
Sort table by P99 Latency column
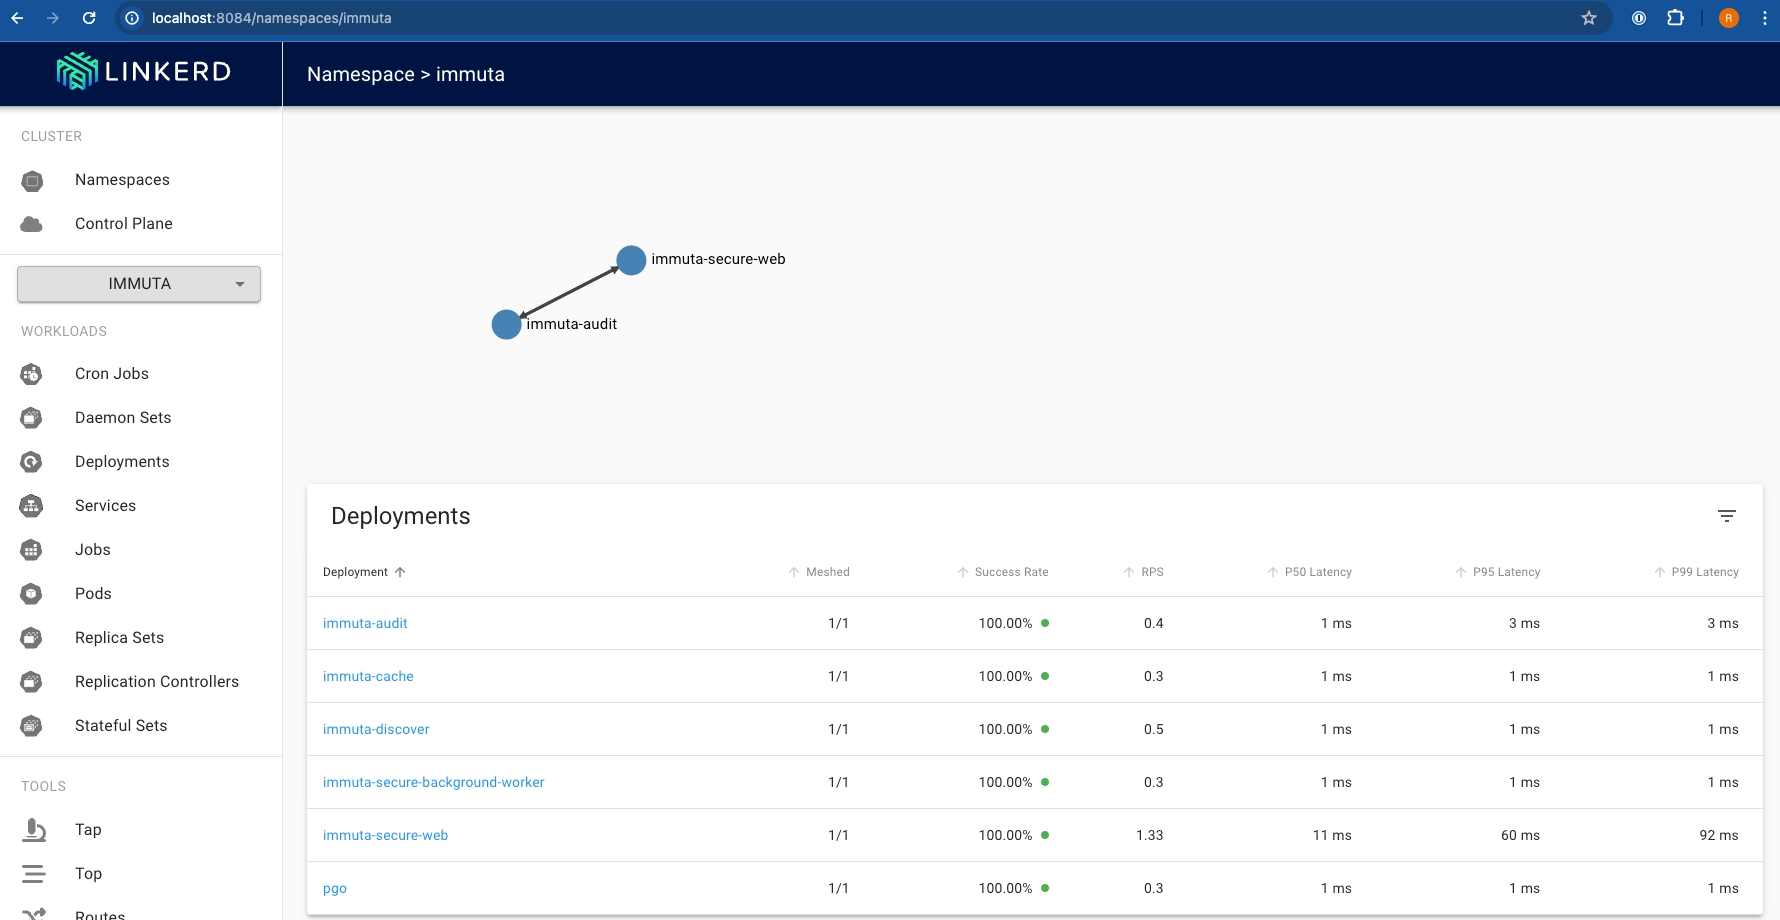click(1704, 572)
